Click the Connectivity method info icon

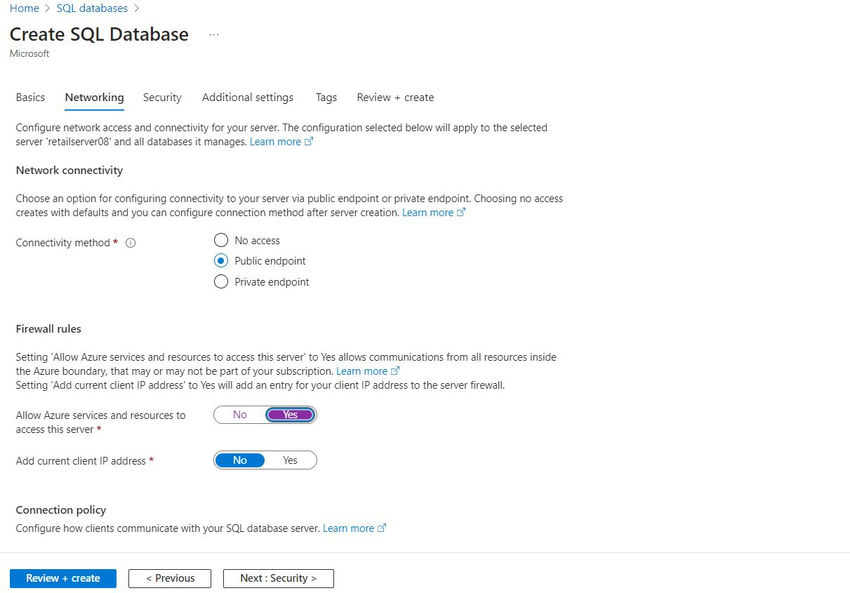pyautogui.click(x=131, y=243)
